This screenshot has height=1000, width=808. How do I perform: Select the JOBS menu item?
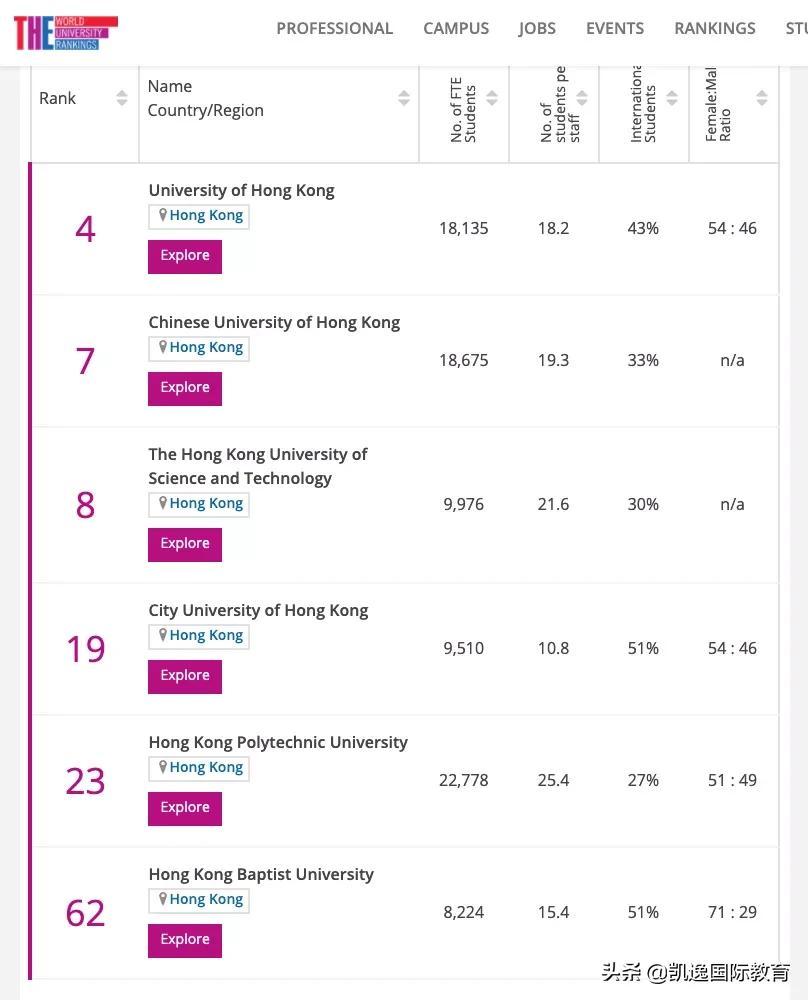tap(537, 28)
